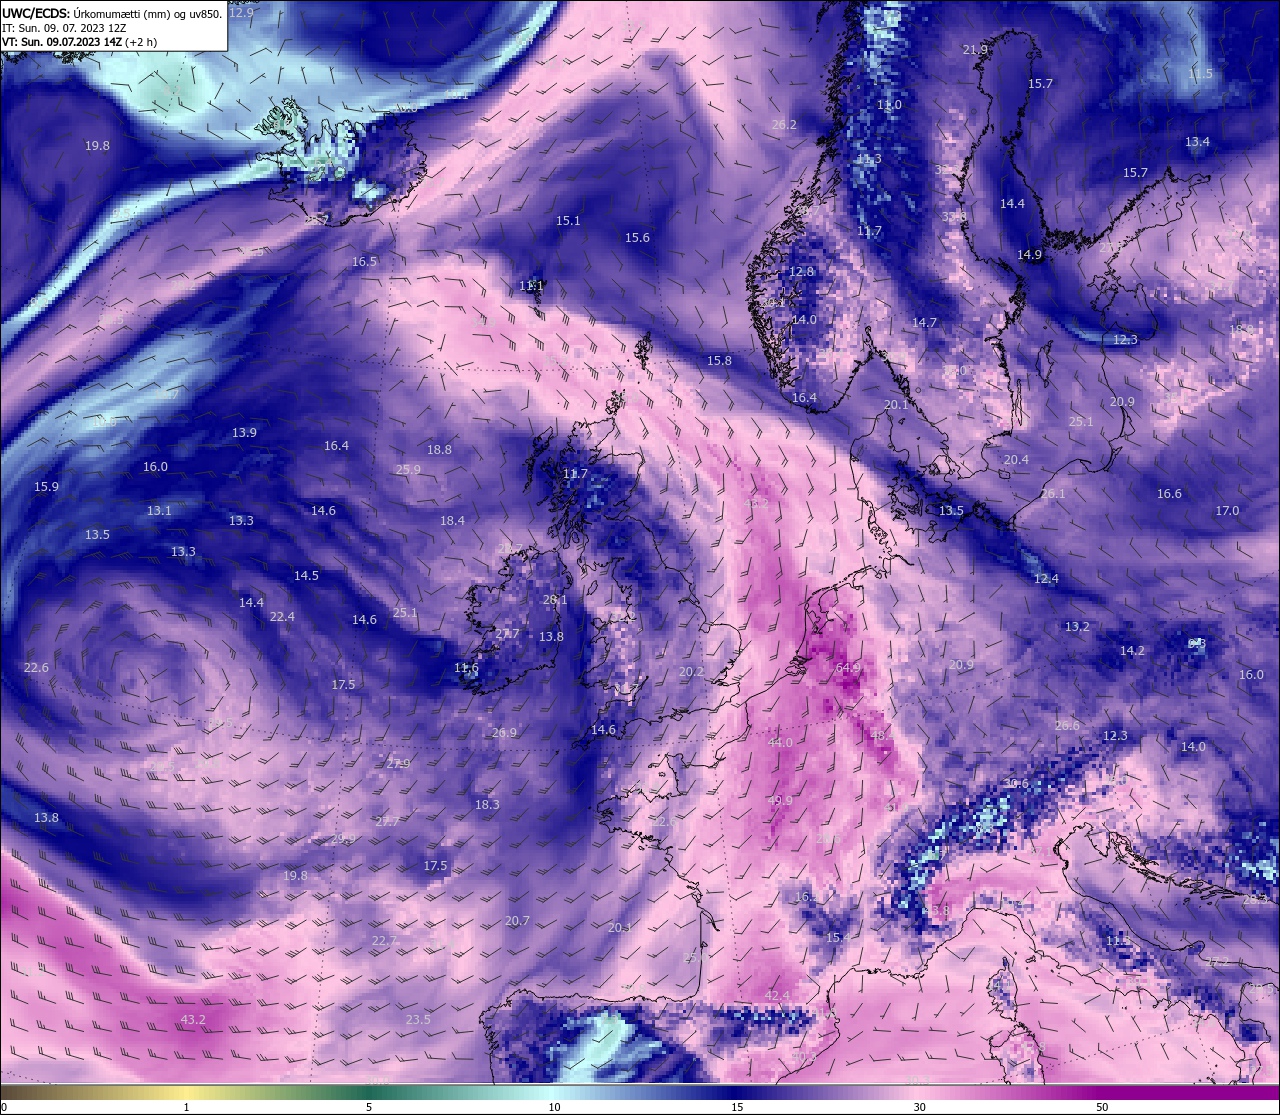Click the 16.6 value label
Screen dimensions: 1280x1115
click(1169, 494)
